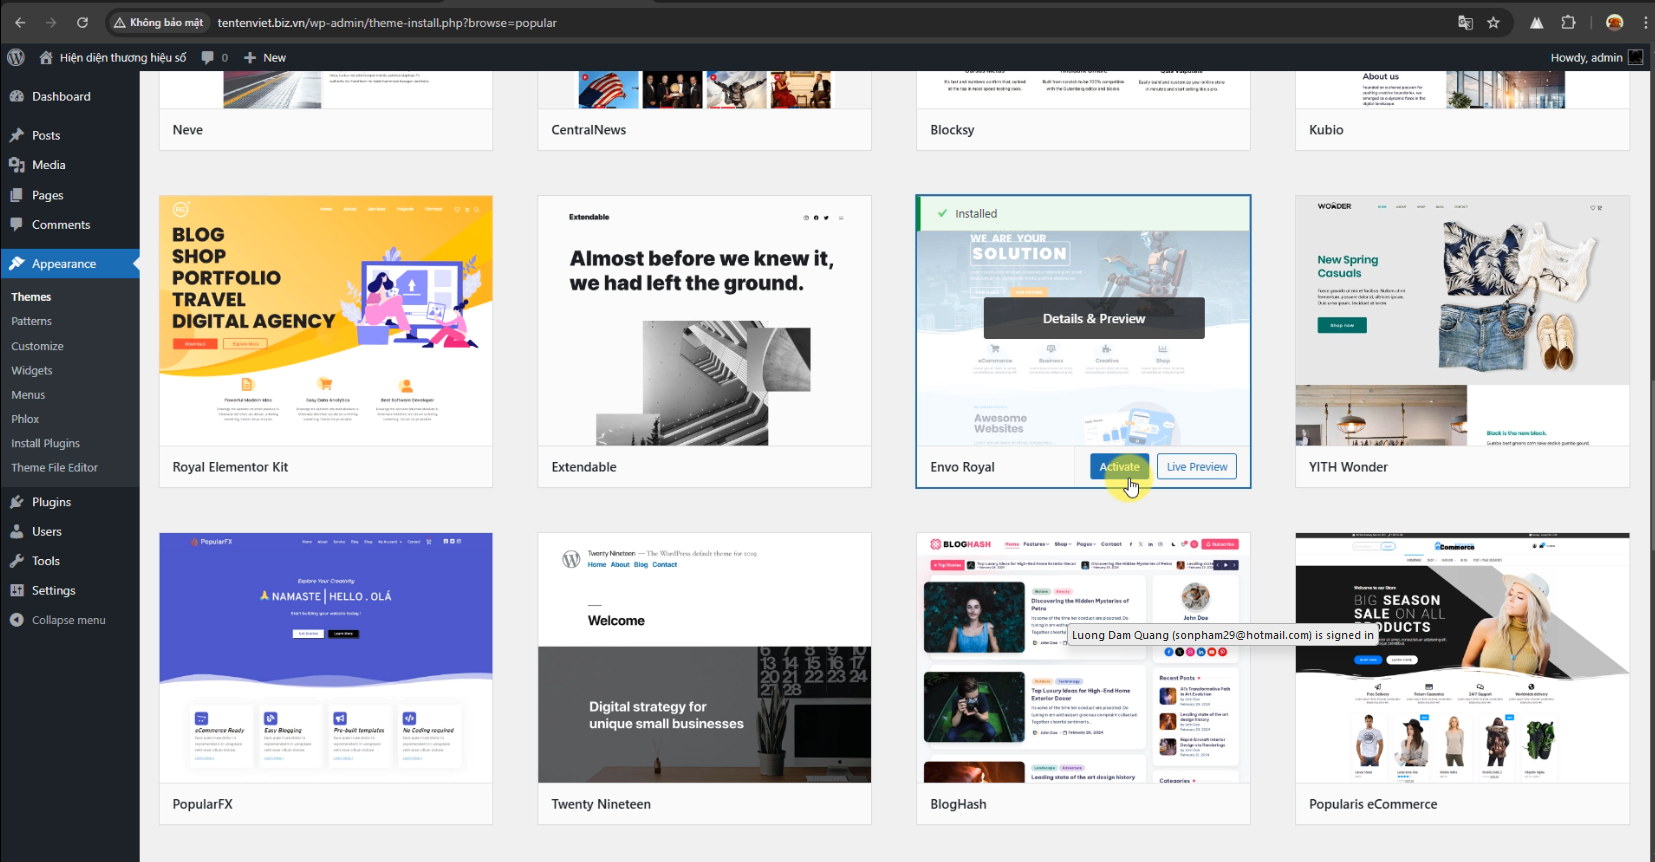Click the browser forward arrow
Viewport: 1655px width, 862px height.
[x=51, y=22]
